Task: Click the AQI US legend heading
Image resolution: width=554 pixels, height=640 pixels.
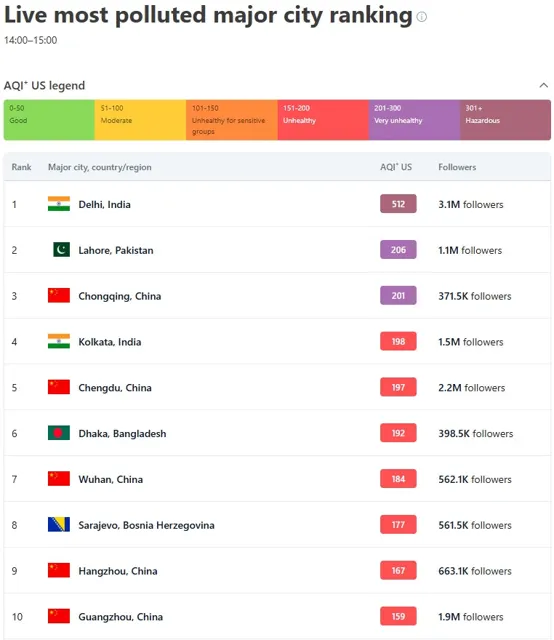Action: coord(44,86)
